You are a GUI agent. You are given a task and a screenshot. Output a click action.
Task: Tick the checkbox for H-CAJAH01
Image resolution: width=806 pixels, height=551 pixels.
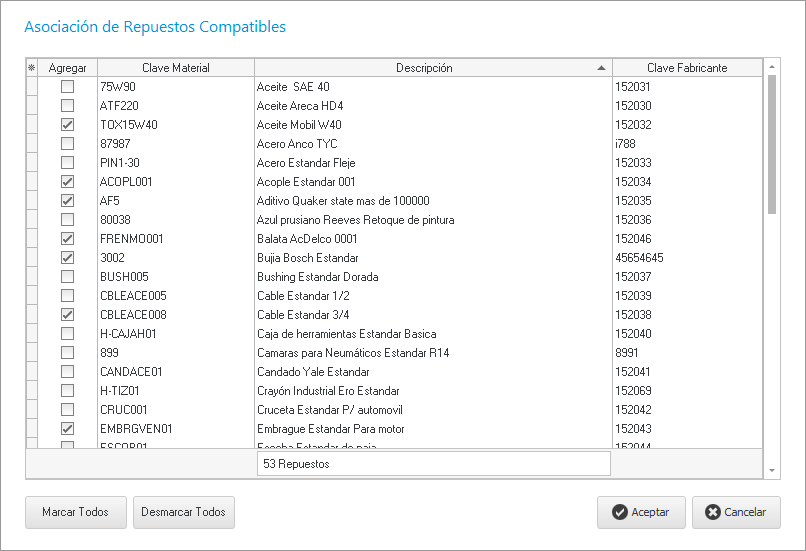(x=67, y=334)
